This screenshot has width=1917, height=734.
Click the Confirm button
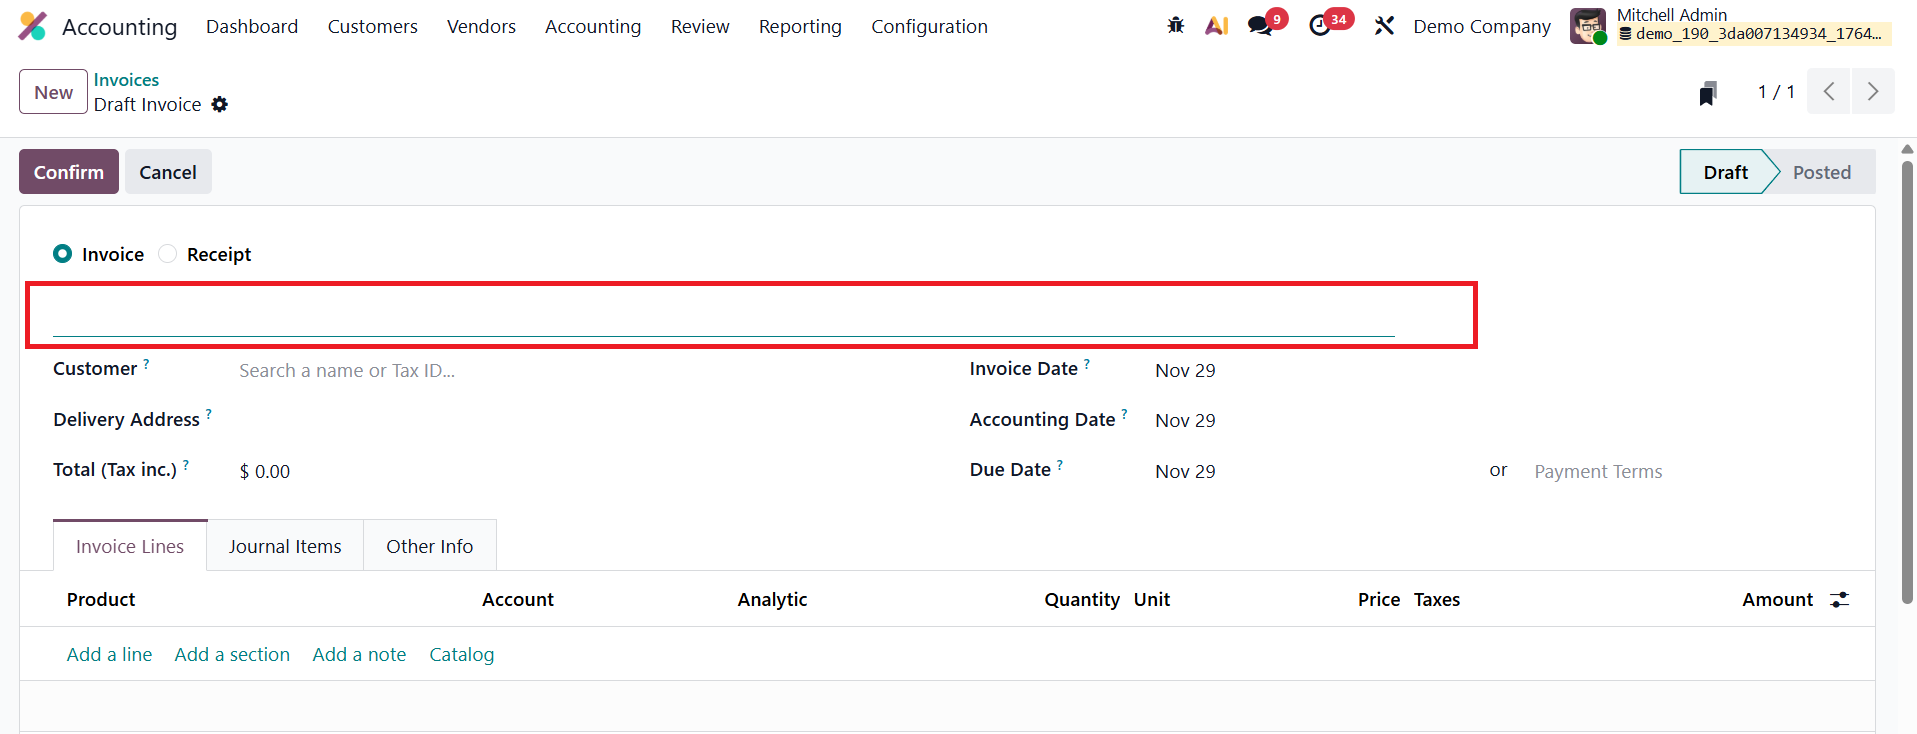coord(69,172)
